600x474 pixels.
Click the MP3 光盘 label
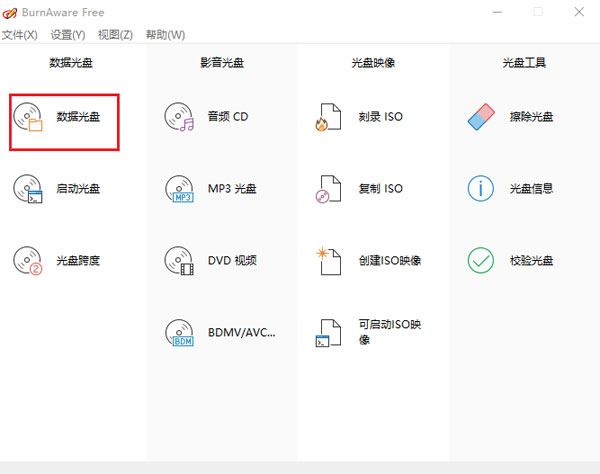pyautogui.click(x=232, y=189)
